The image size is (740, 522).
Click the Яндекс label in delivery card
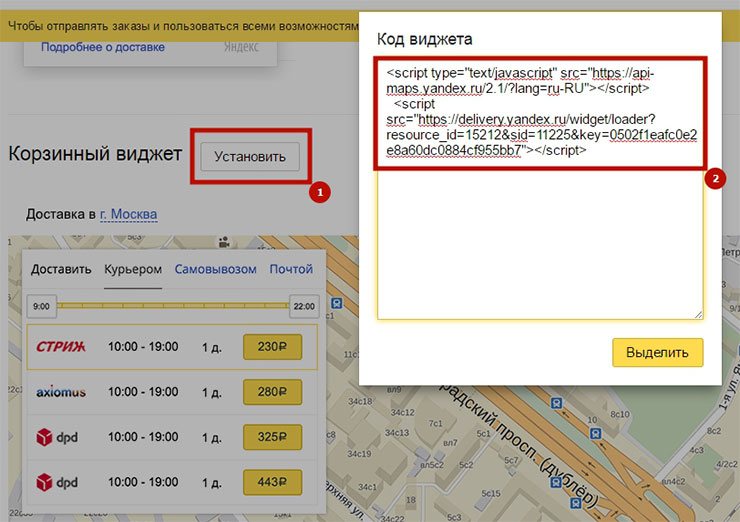(x=241, y=47)
